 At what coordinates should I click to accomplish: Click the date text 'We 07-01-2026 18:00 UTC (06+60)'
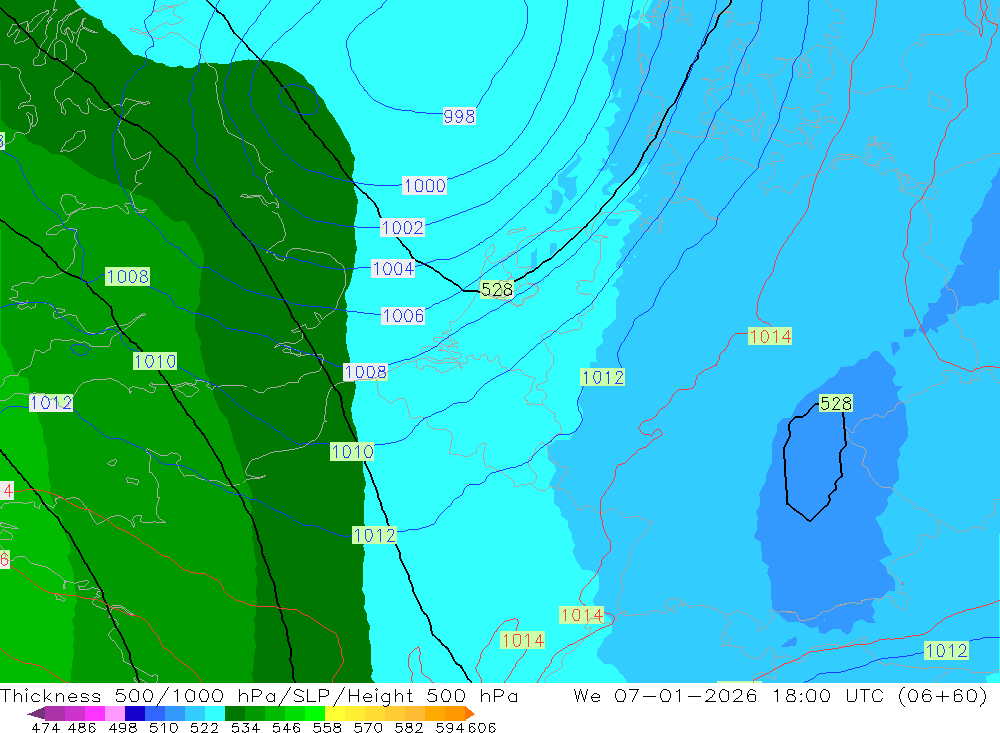pyautogui.click(x=781, y=695)
